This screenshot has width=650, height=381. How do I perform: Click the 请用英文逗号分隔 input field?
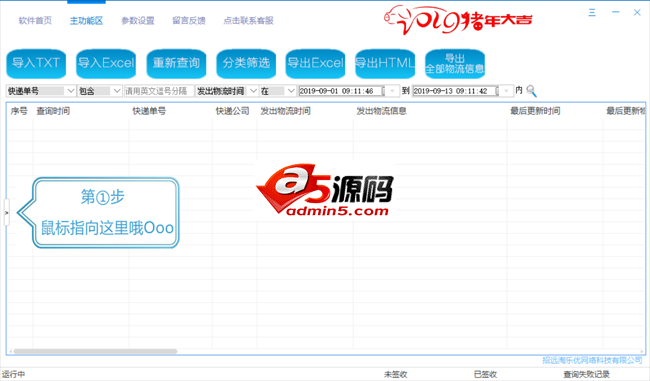[159, 91]
